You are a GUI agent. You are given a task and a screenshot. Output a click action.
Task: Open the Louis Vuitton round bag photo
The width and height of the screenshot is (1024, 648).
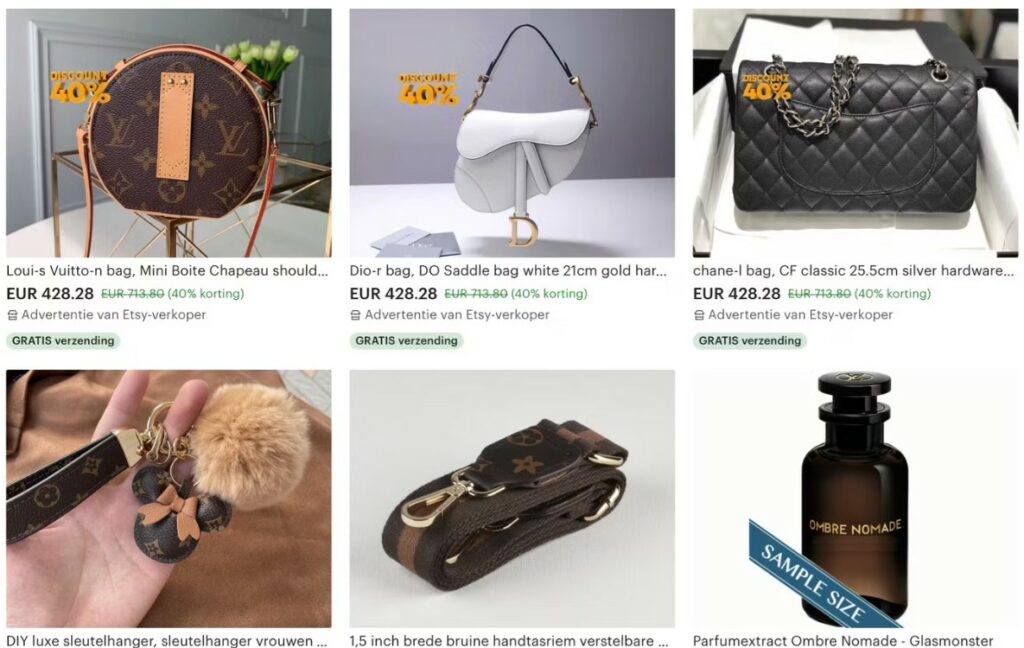(168, 133)
